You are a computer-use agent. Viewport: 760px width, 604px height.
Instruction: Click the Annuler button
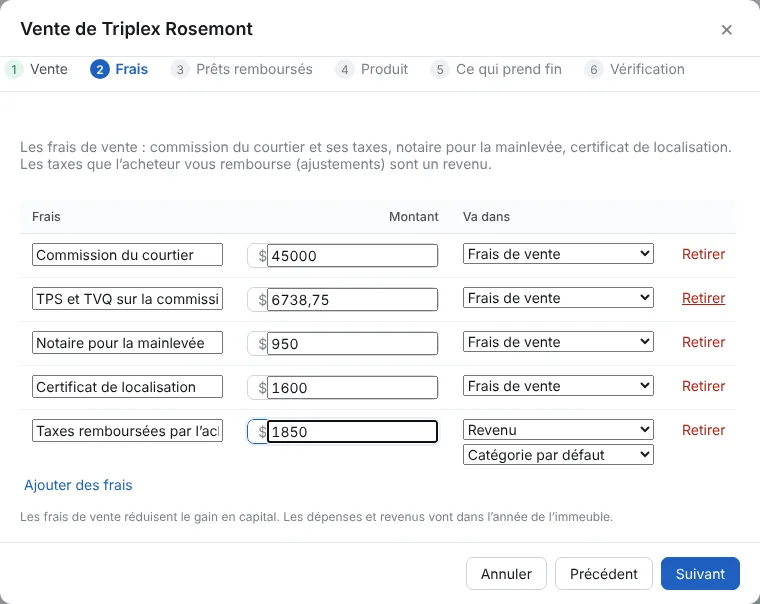tap(506, 574)
